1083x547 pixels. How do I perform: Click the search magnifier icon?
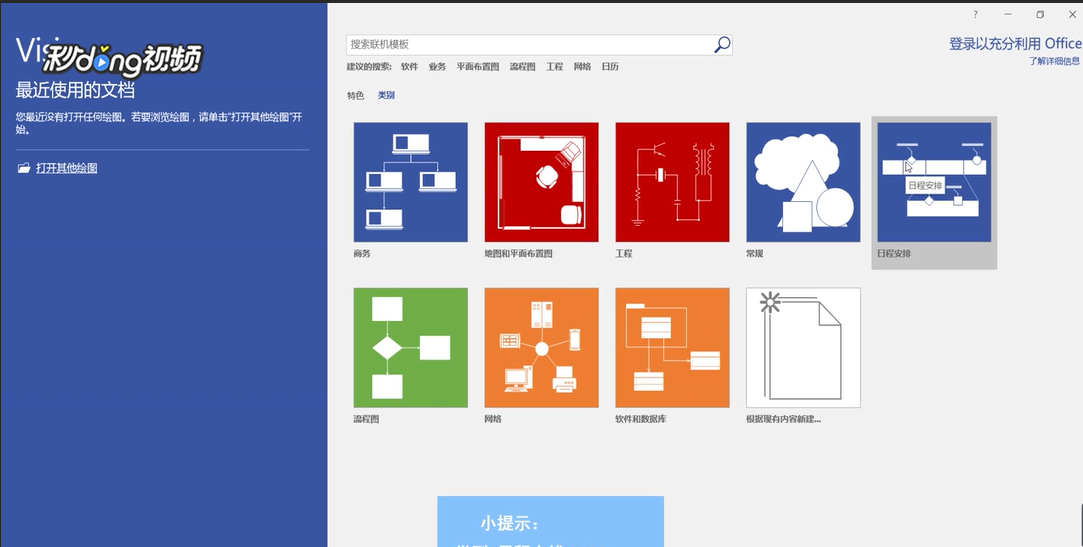[722, 45]
